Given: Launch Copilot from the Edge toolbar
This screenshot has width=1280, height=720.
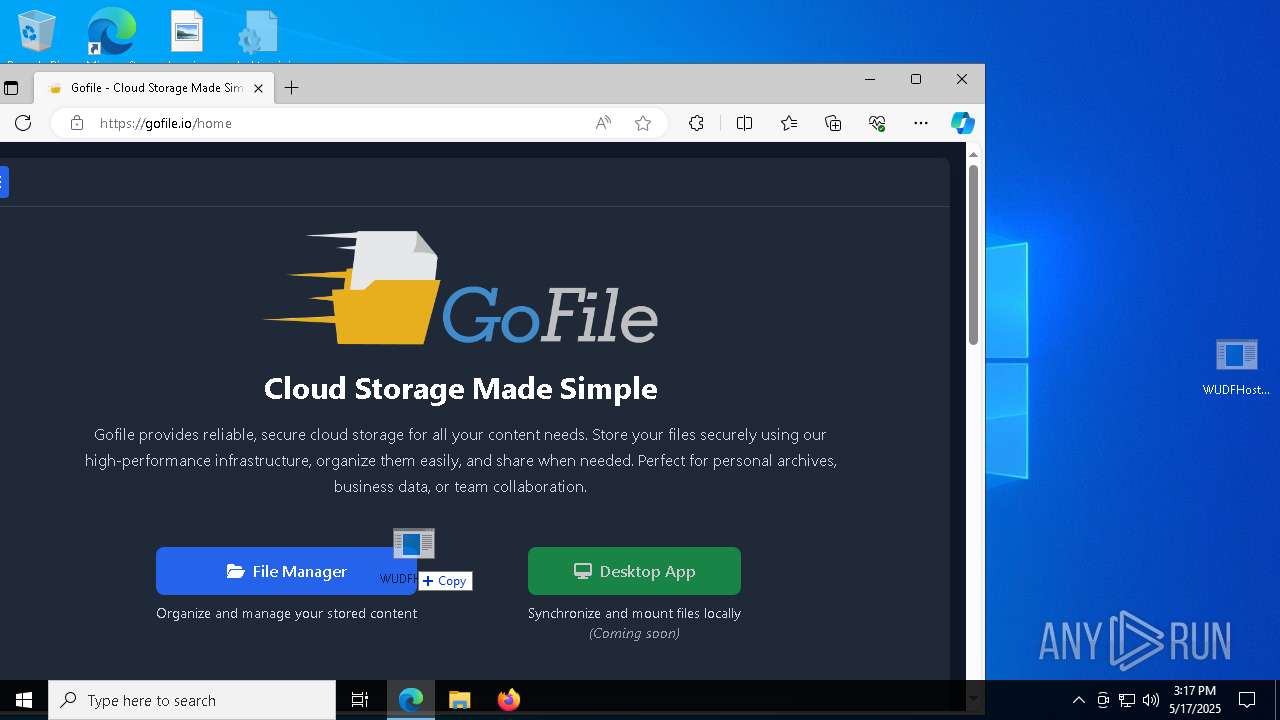Looking at the screenshot, I should click(x=962, y=123).
